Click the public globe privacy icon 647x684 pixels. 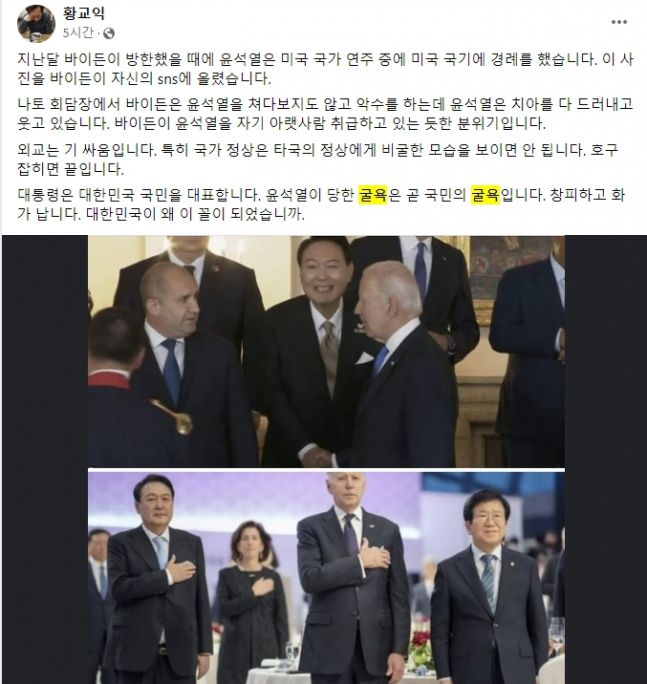click(109, 33)
